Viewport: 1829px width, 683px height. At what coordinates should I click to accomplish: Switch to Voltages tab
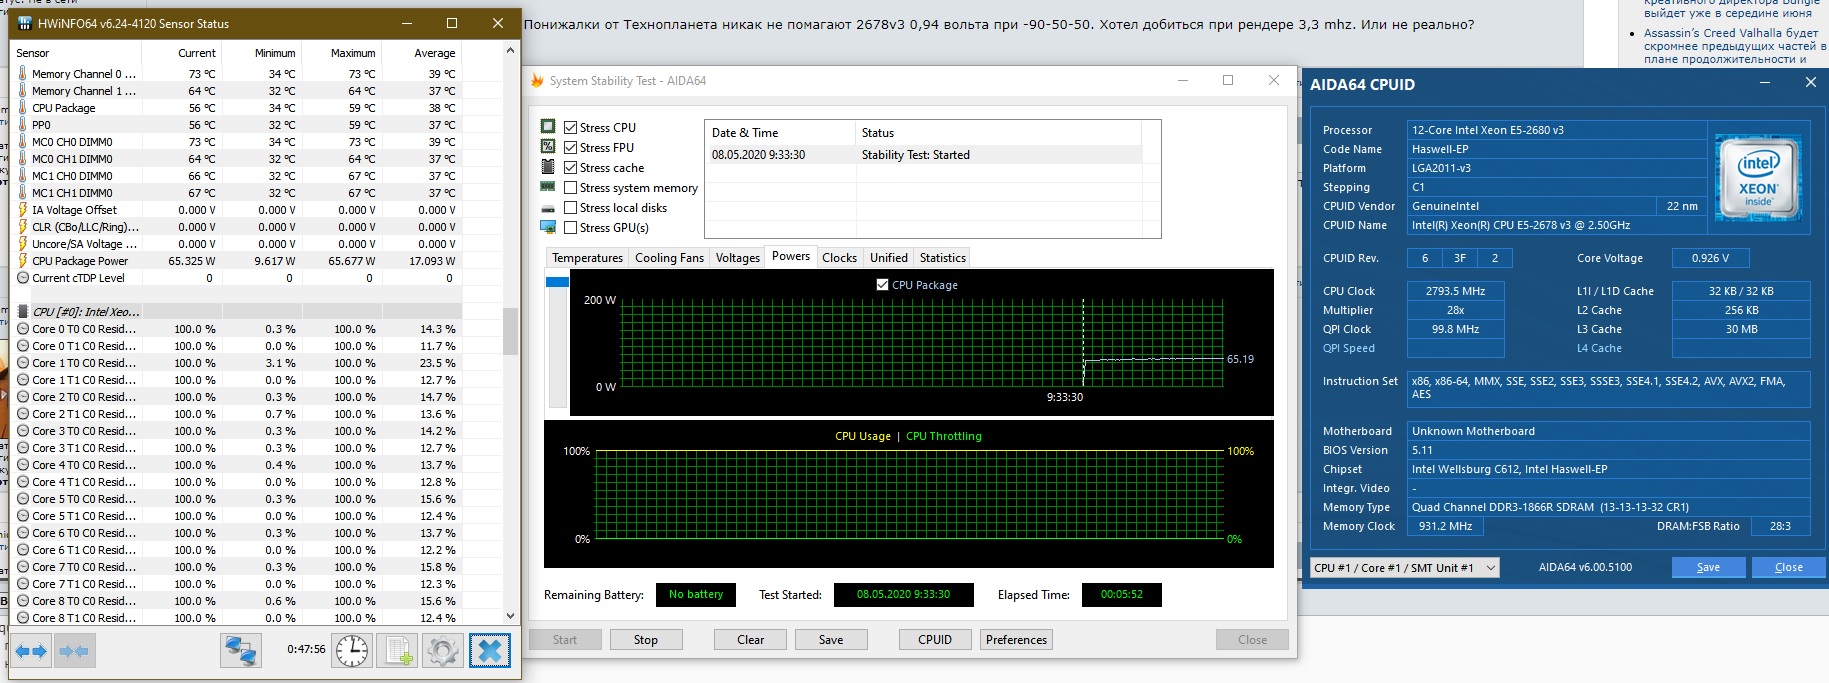point(738,258)
